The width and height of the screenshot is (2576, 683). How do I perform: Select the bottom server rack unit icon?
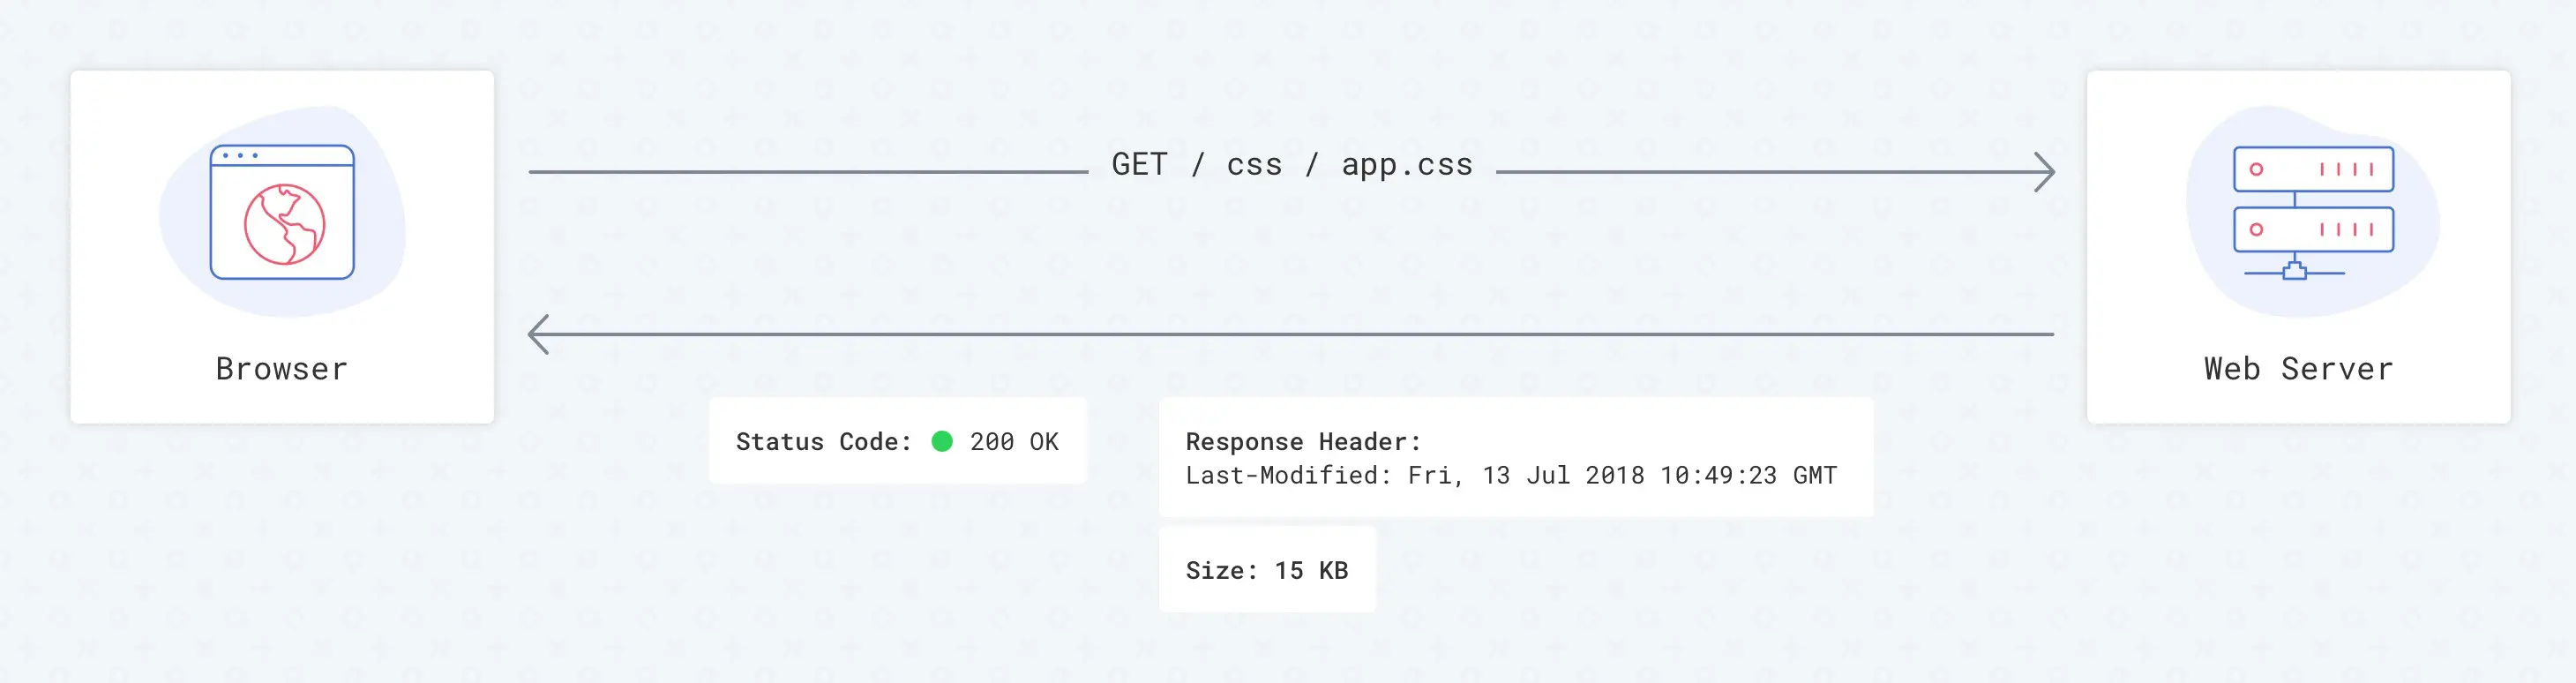point(2313,229)
